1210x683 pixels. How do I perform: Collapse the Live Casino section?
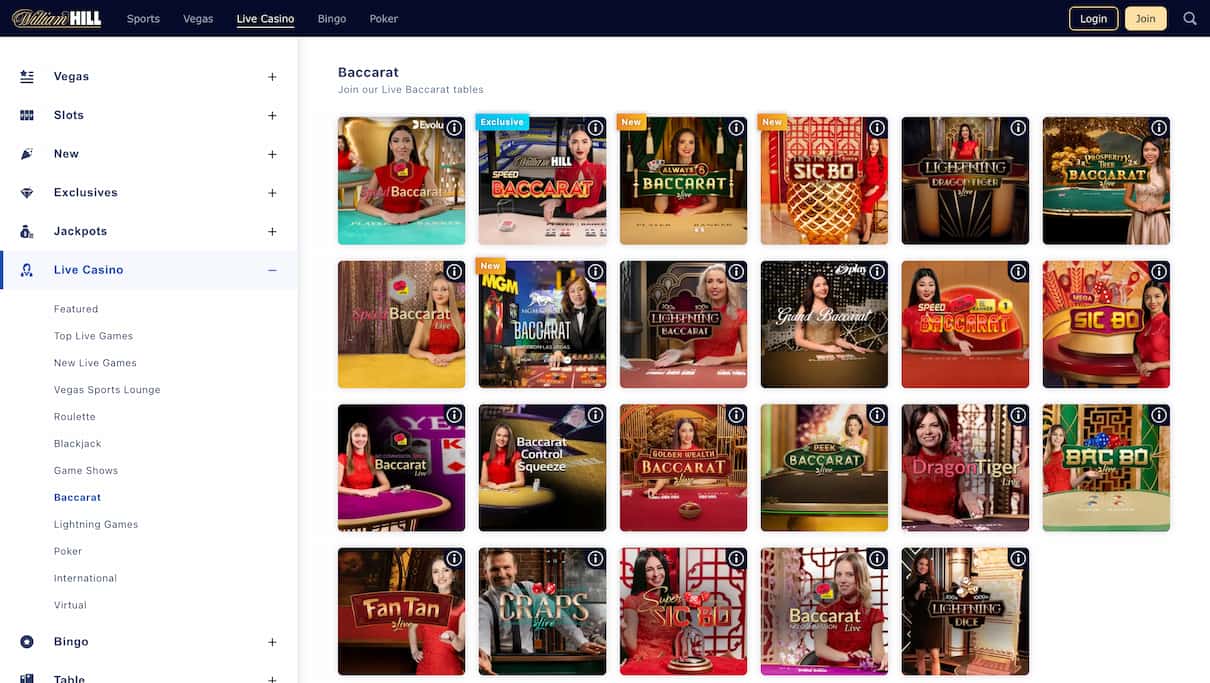click(x=272, y=270)
